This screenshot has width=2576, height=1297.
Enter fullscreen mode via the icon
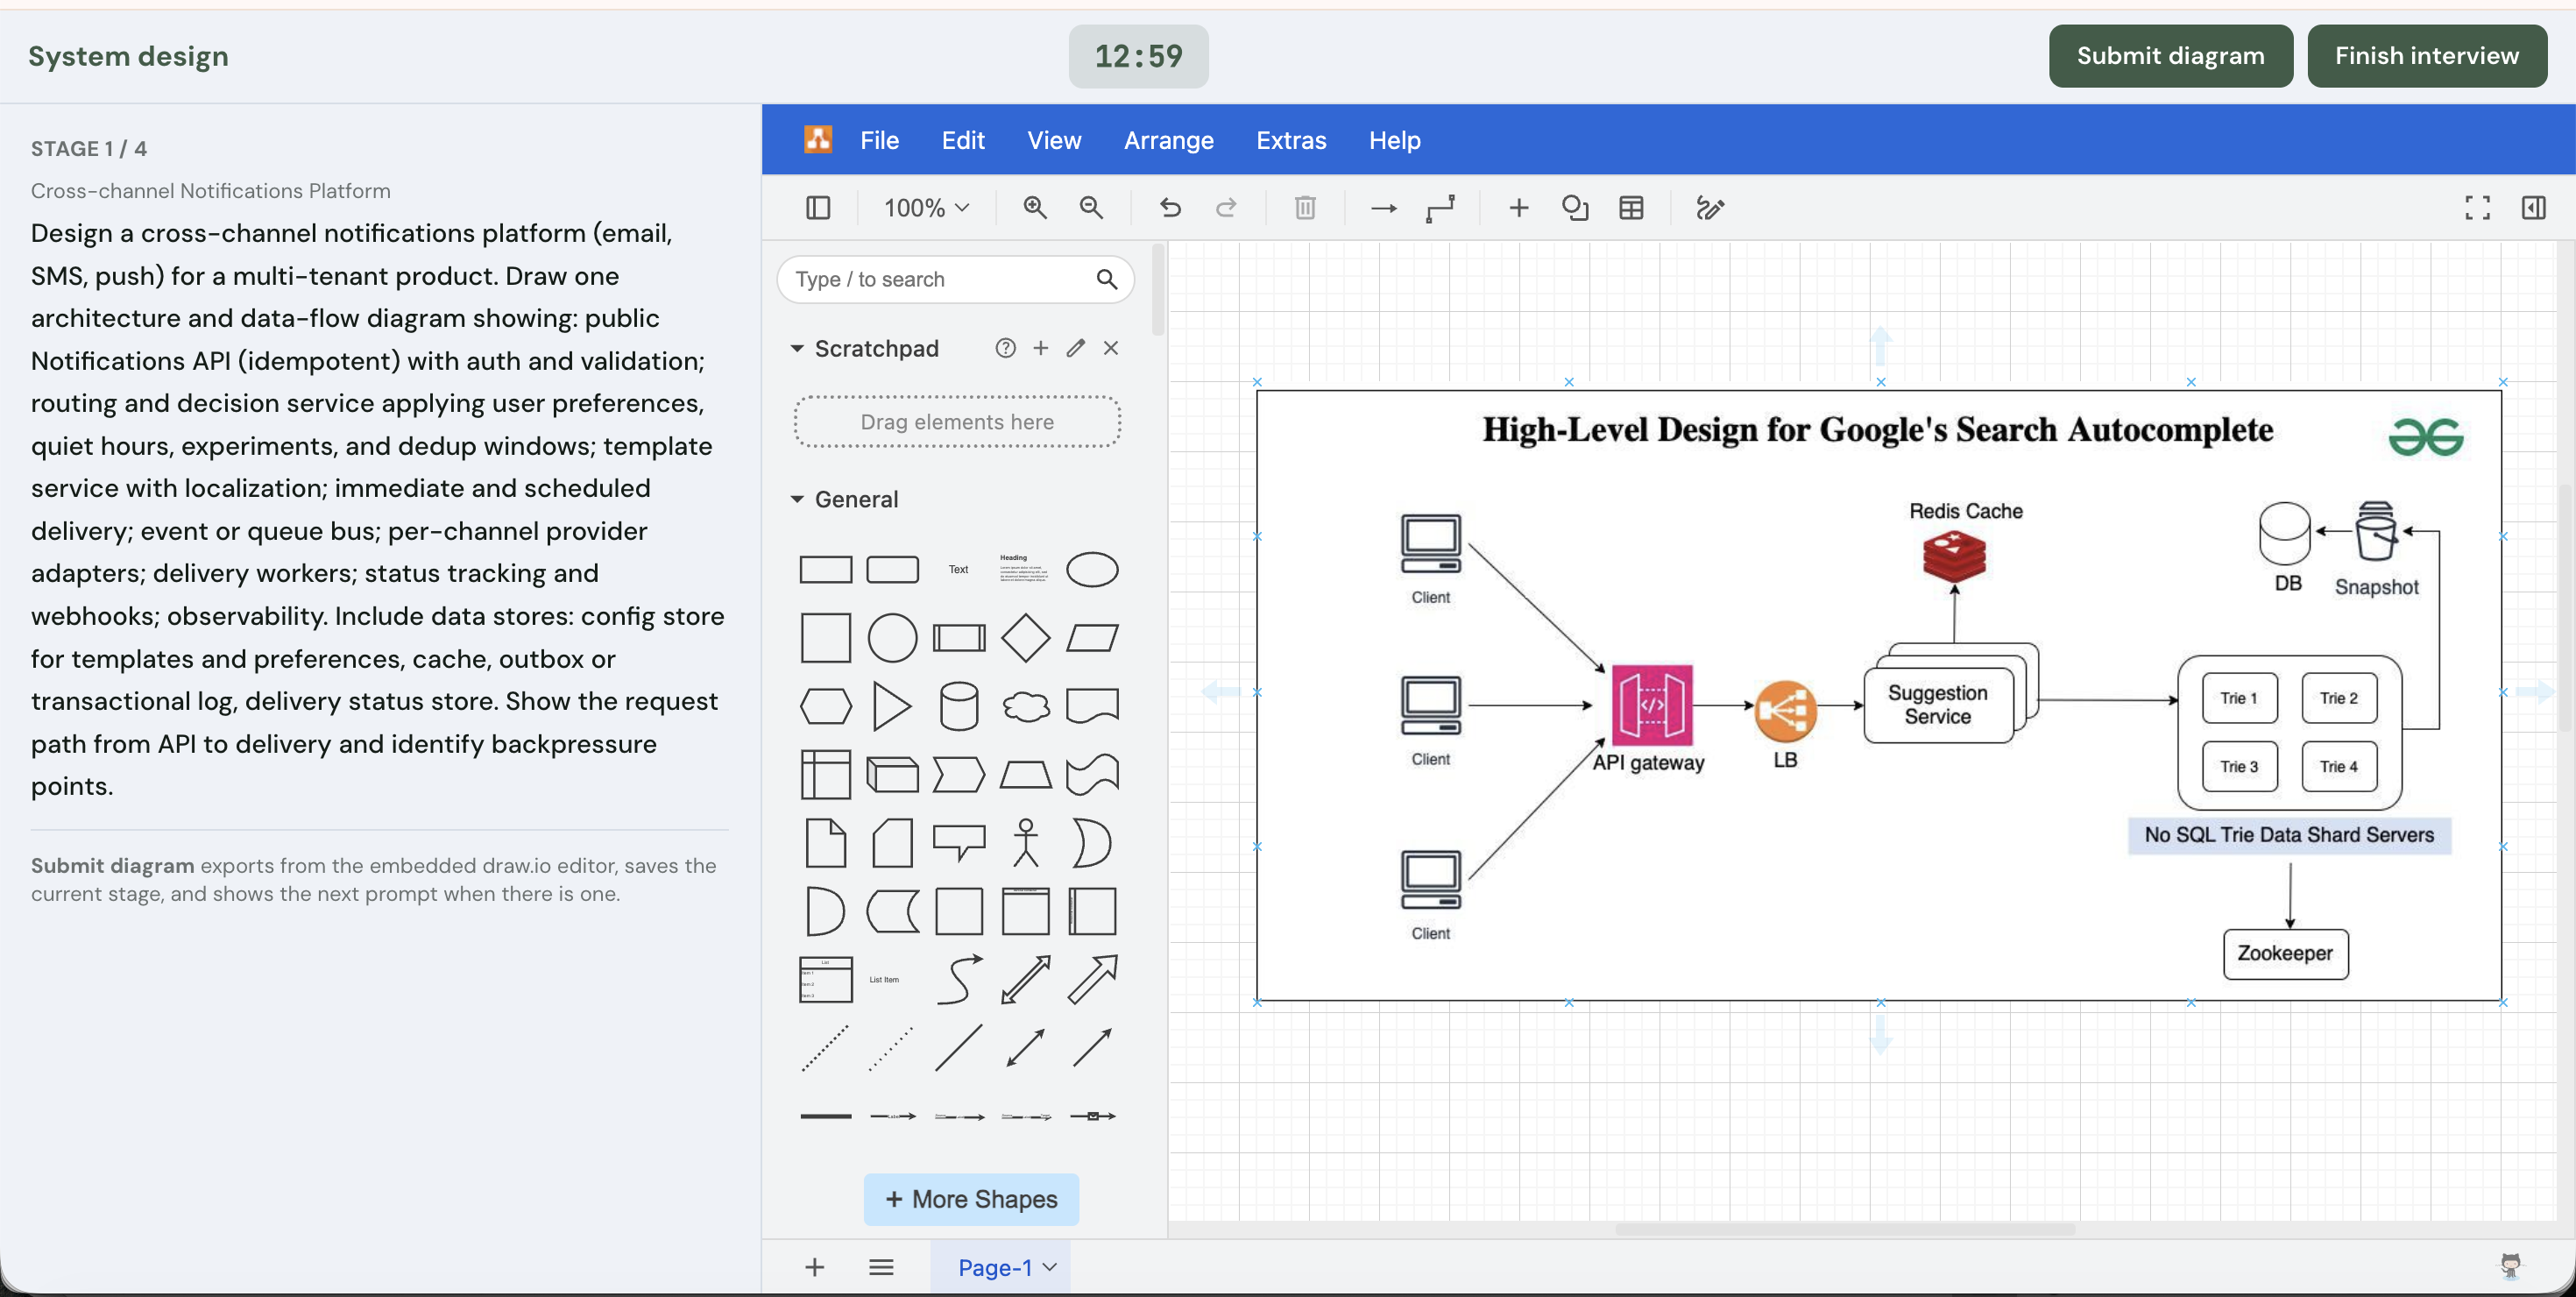[x=2478, y=207]
